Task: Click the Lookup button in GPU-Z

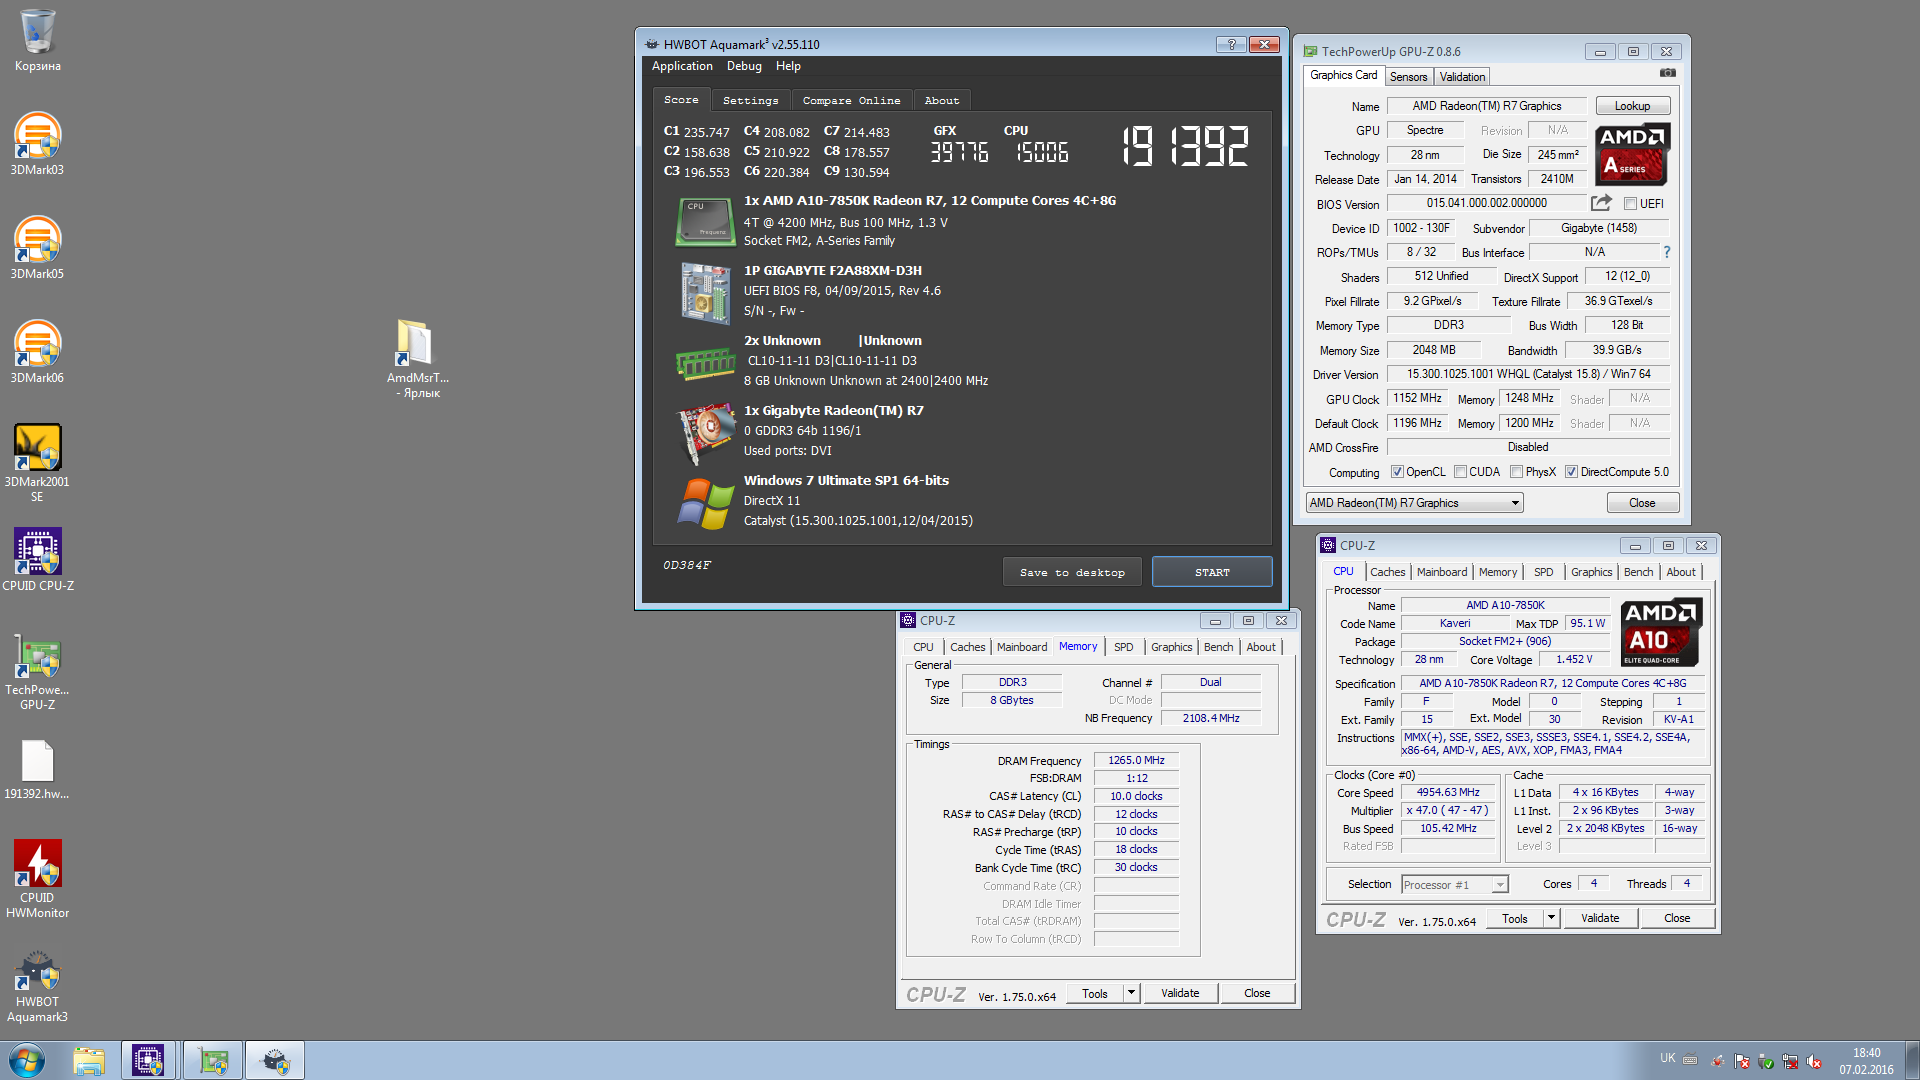Action: (x=1632, y=106)
